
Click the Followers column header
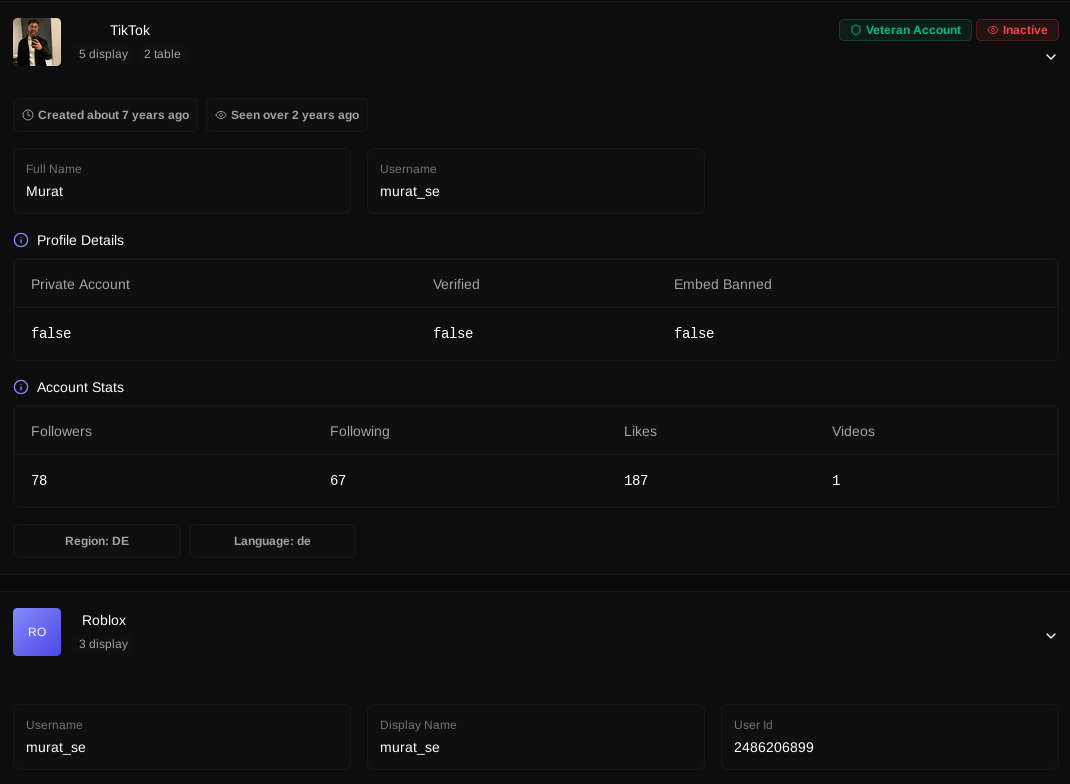61,431
